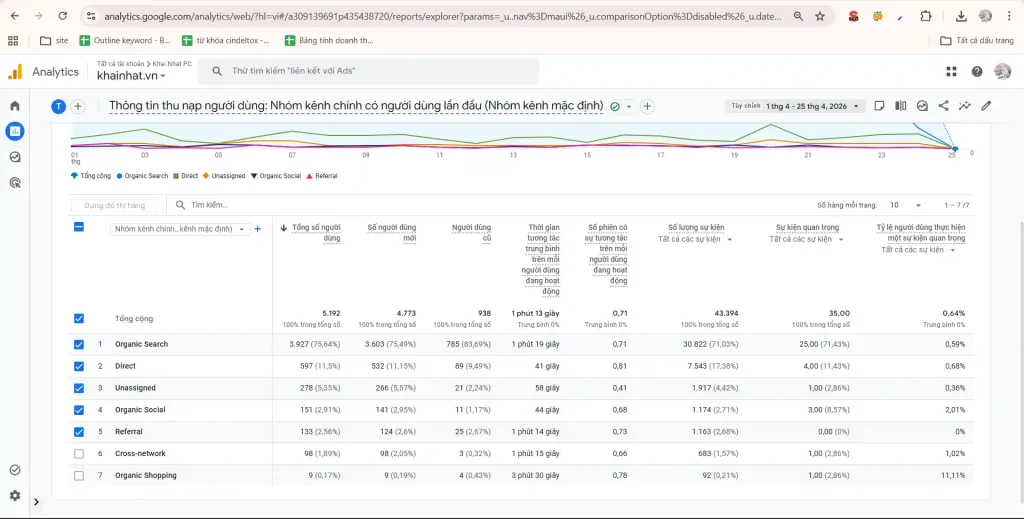Click the browser address bar URL
This screenshot has height=519, width=1024.
[x=443, y=16]
